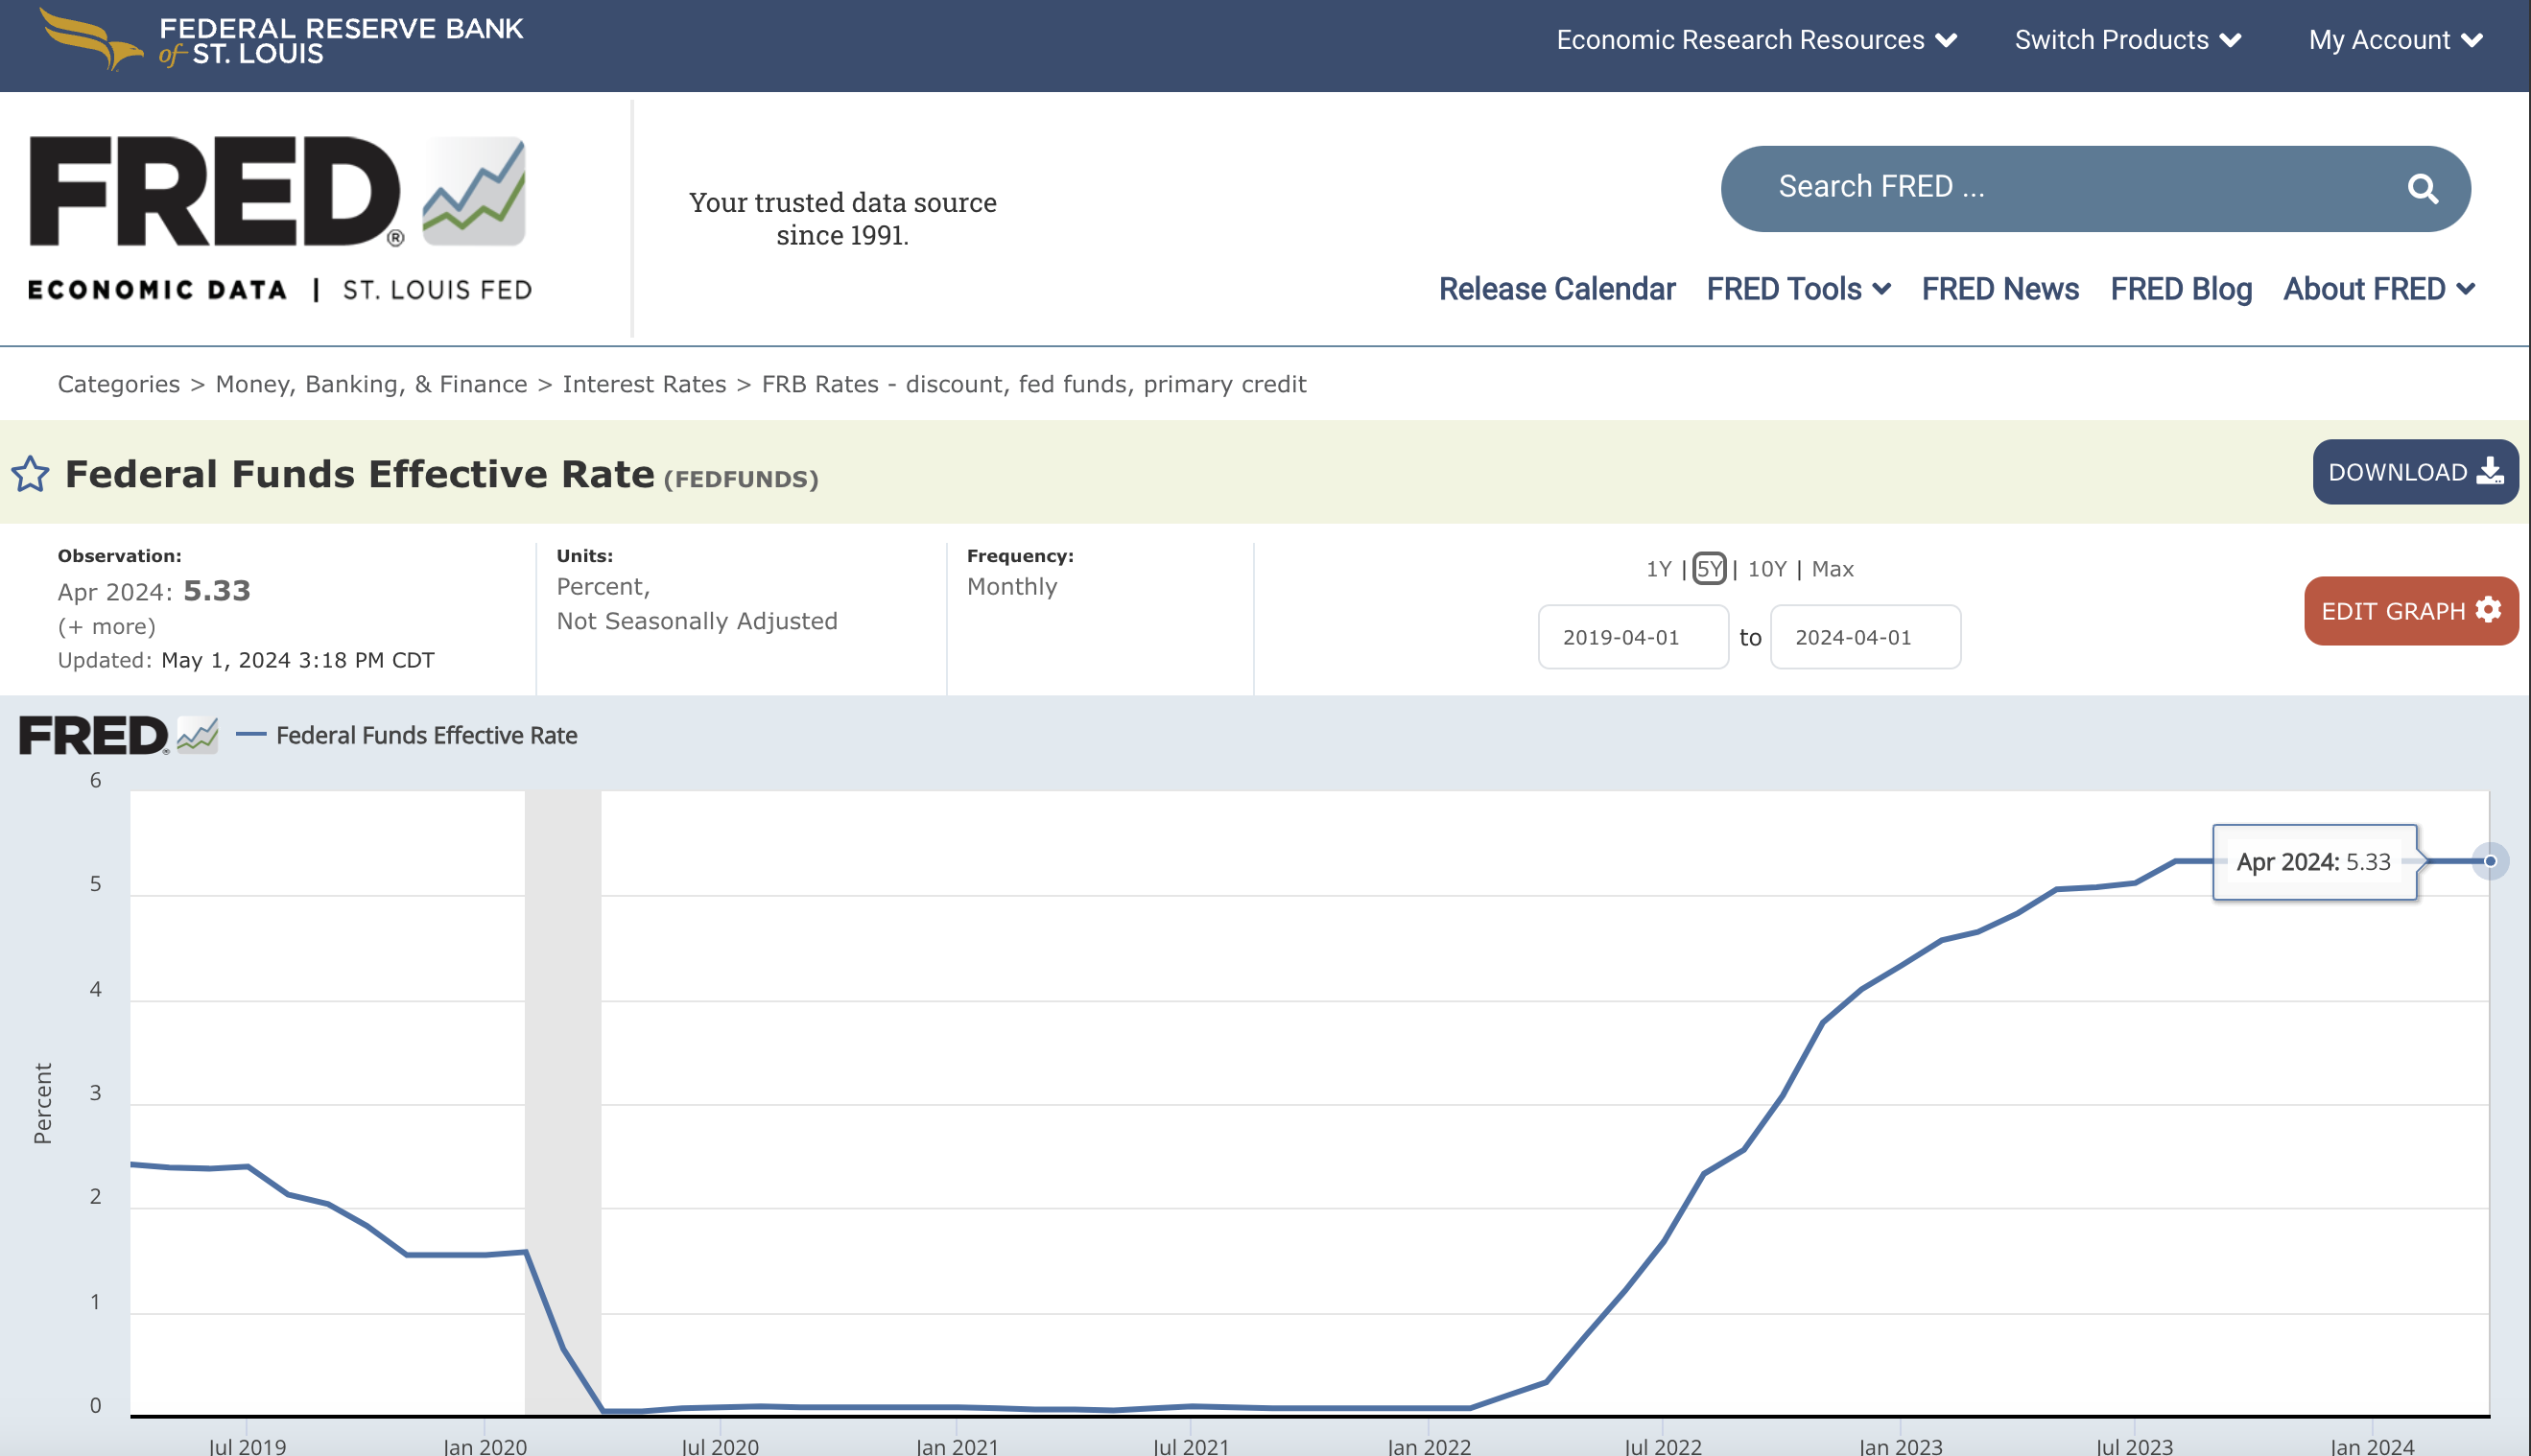Click the end date field 2024-04-01
Screen dimensions: 2531x1456
click(x=1865, y=637)
